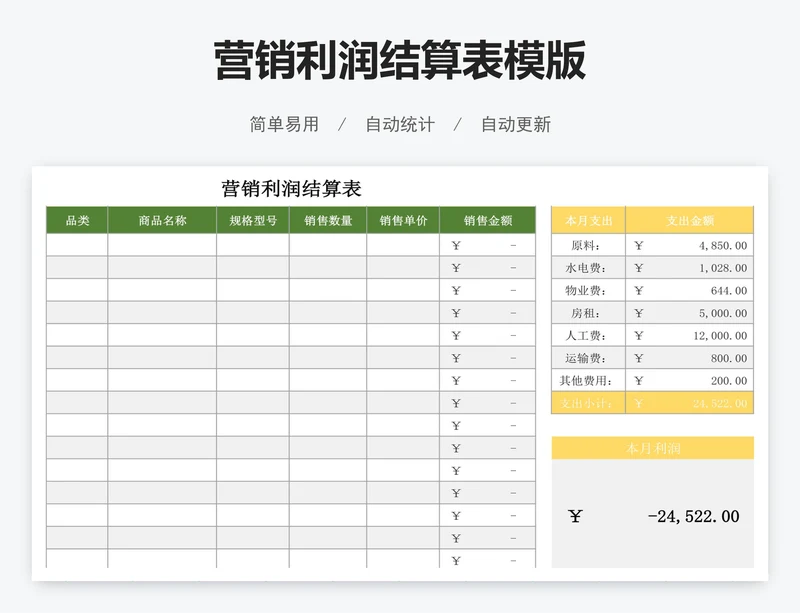800x613 pixels.
Task: Select the -24,522.00 profit value
Action: [x=693, y=517]
